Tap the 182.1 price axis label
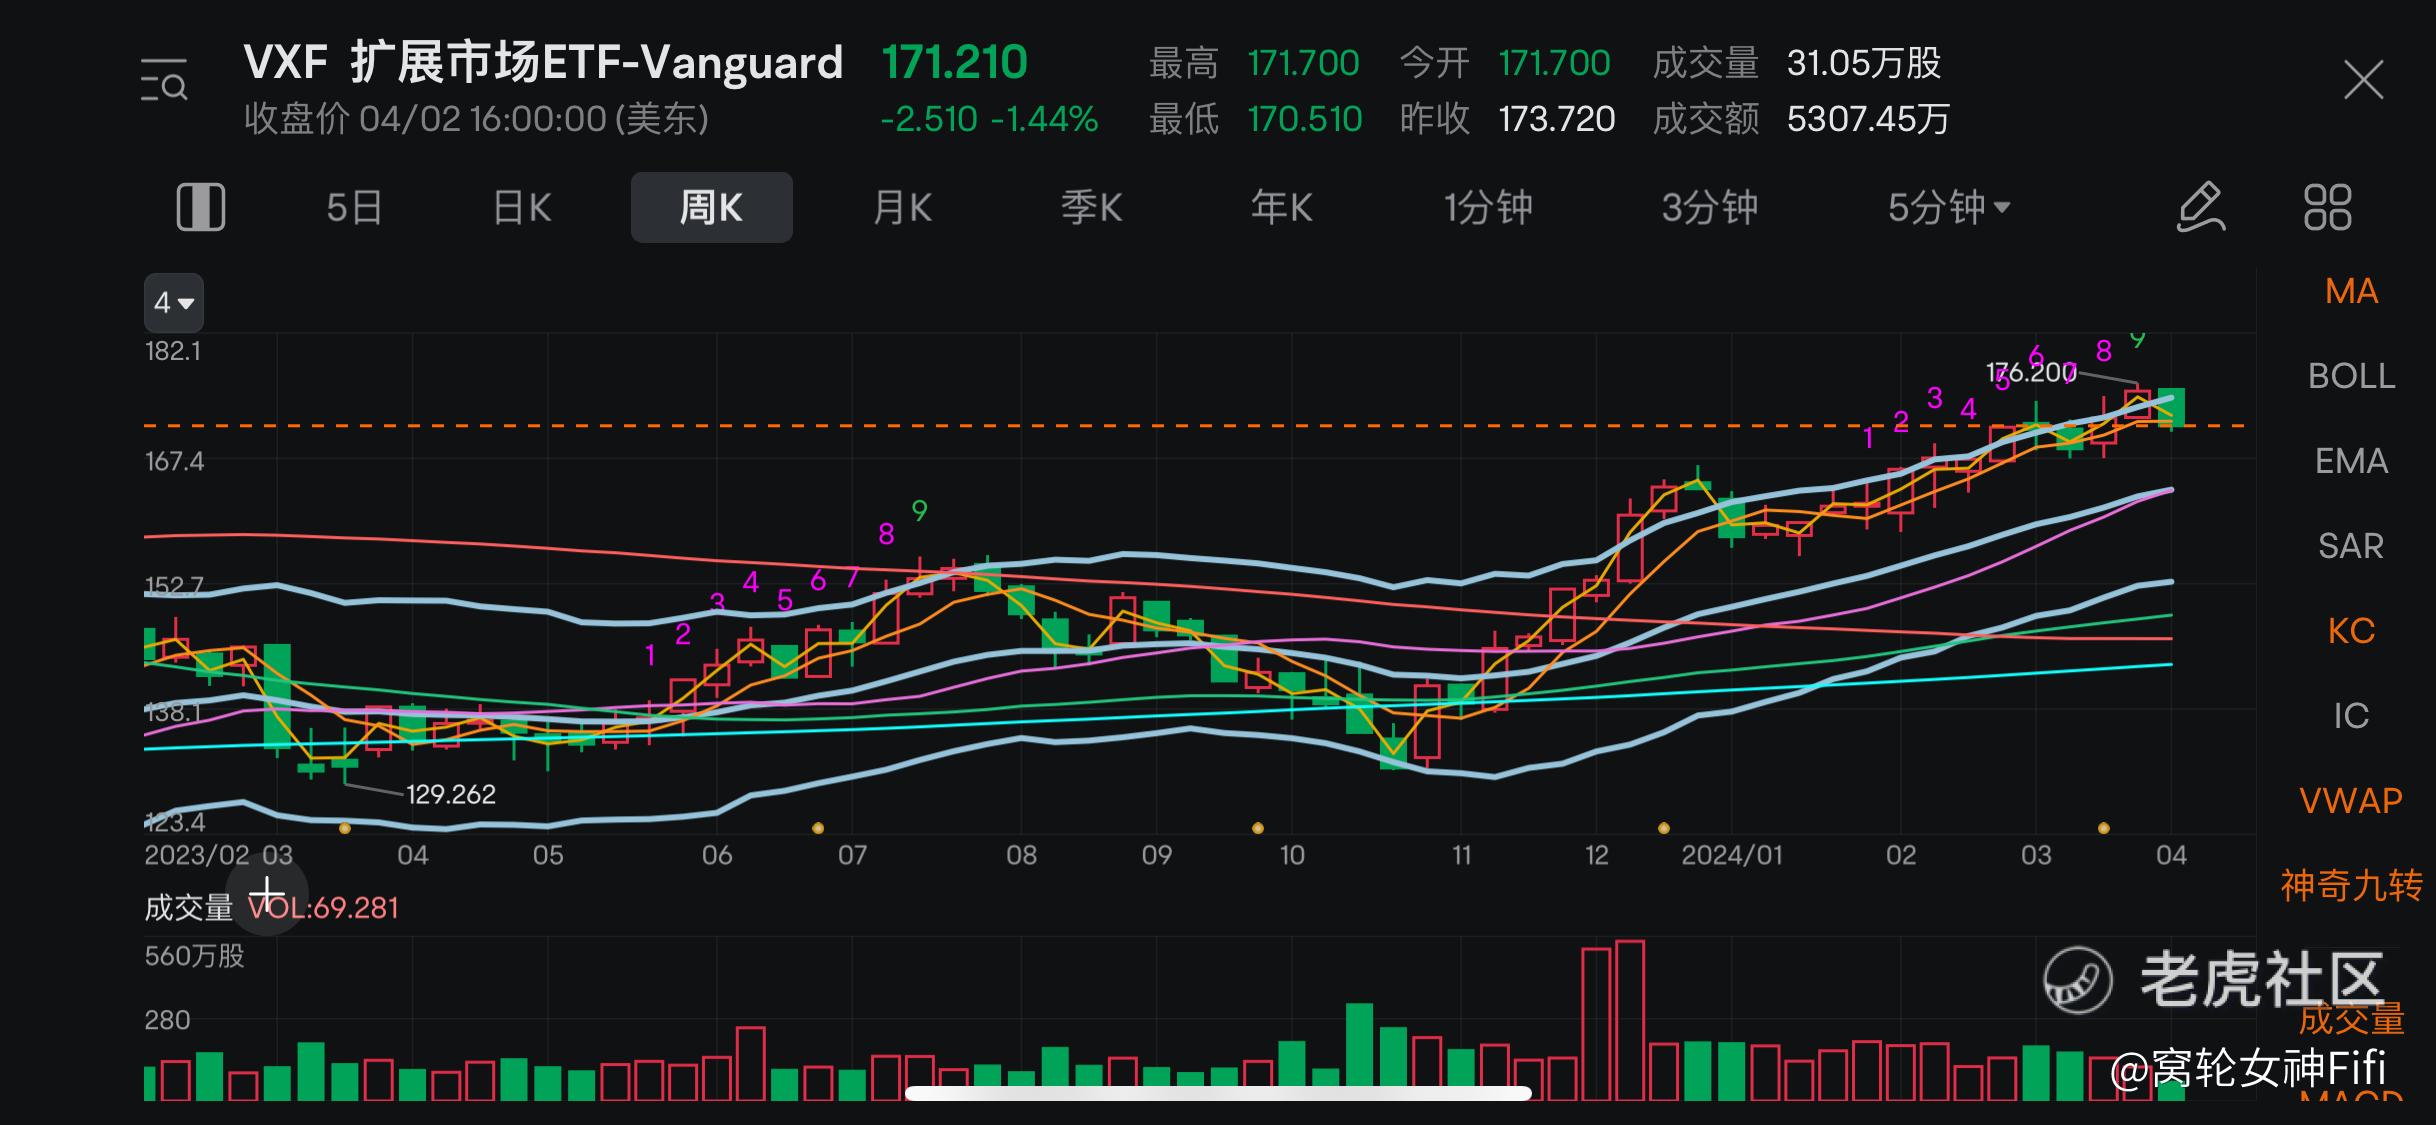2436x1125 pixels. click(x=173, y=351)
